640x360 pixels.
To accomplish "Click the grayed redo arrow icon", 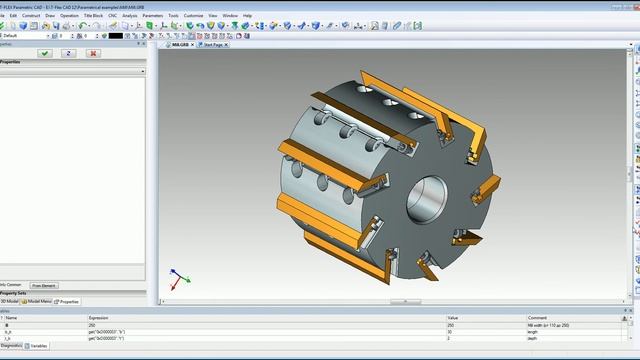I will tap(96, 26).
